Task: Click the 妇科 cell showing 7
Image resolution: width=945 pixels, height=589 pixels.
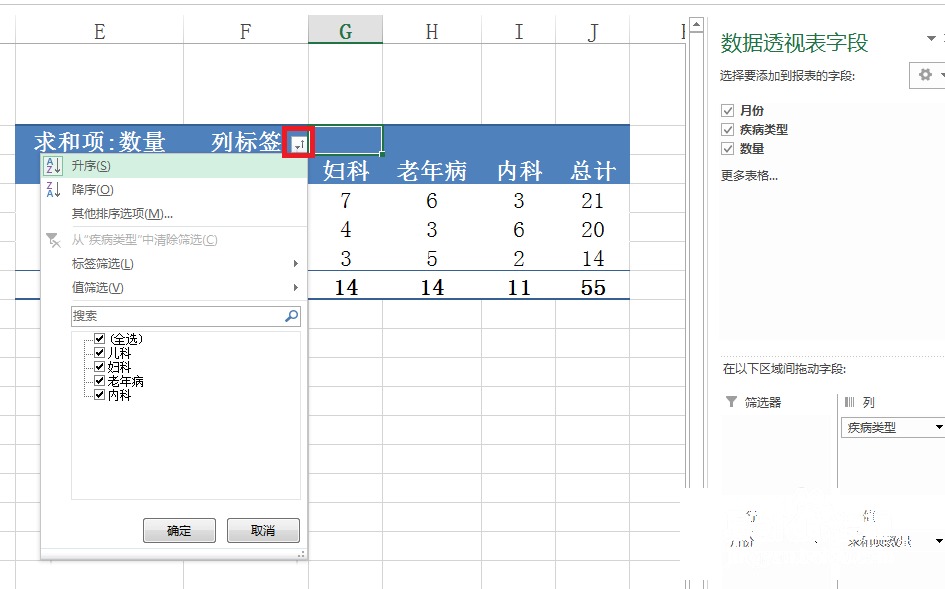Action: [345, 200]
